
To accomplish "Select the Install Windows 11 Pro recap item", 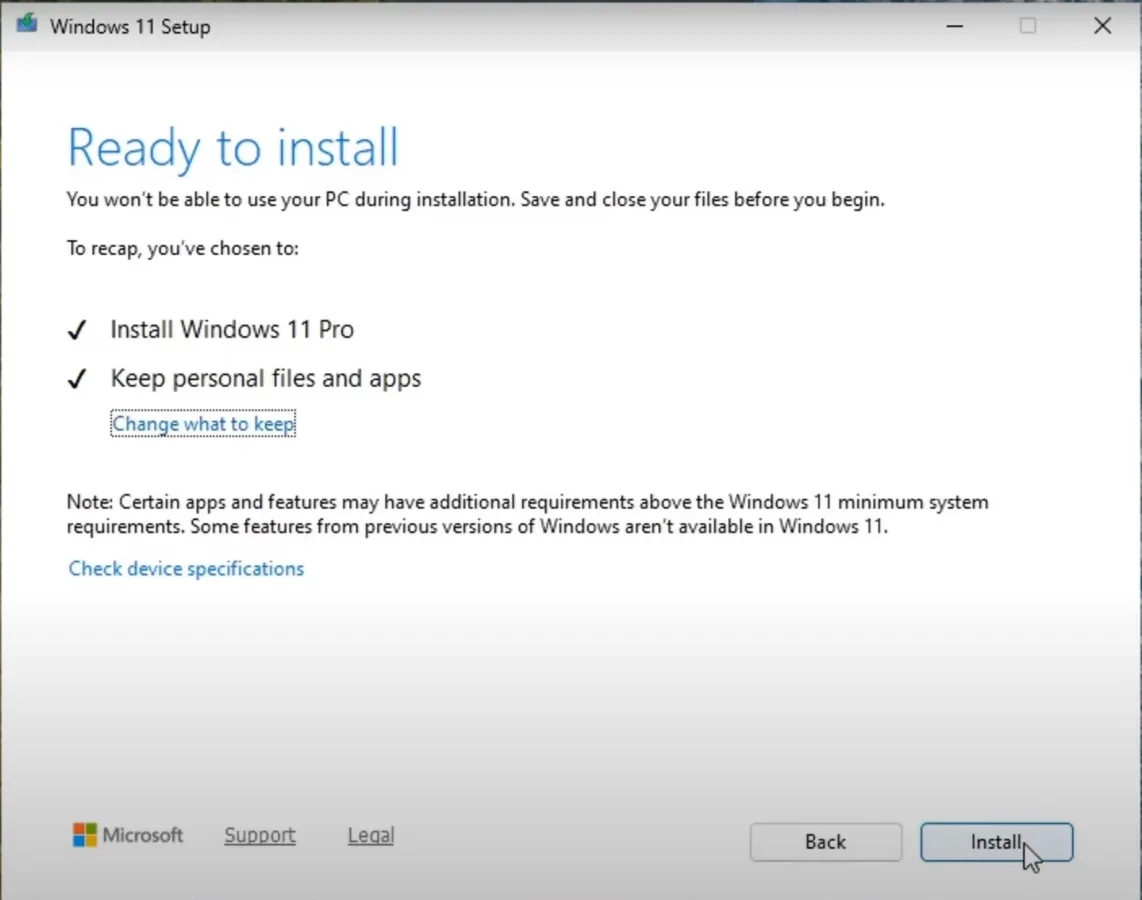I will 232,329.
